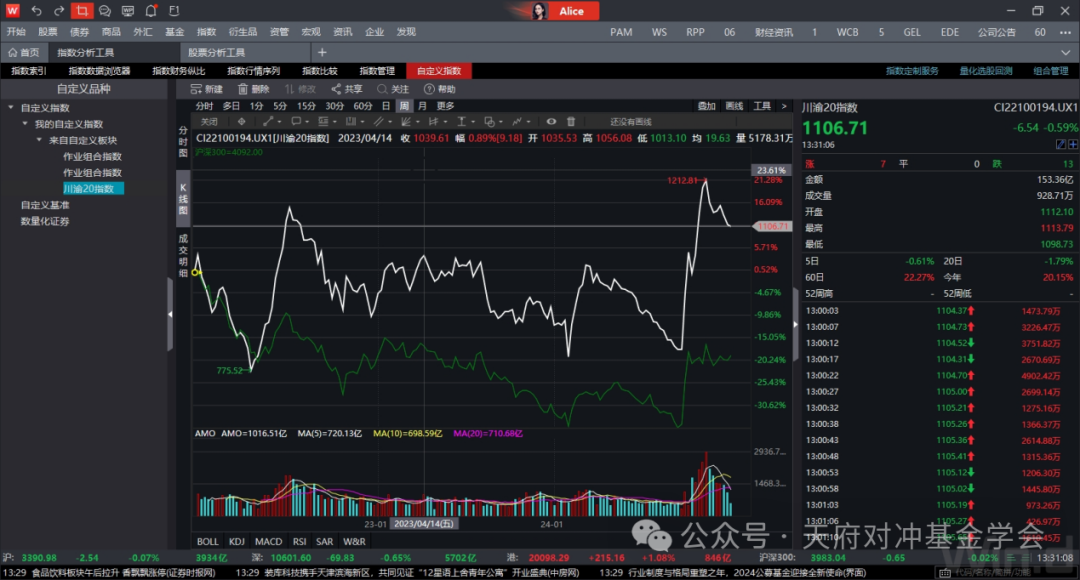Switch chart period to 月 (monthly)
Viewport: 1080px width, 580px height.
click(422, 106)
